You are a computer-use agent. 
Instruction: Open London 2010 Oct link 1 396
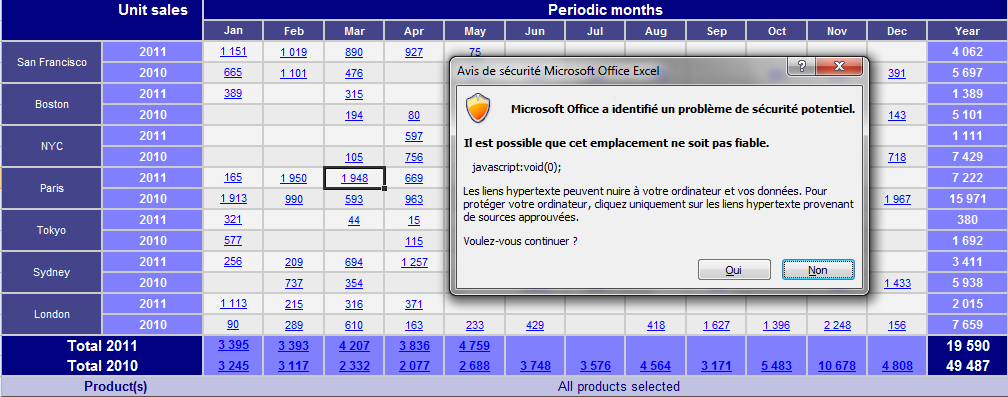coord(777,325)
